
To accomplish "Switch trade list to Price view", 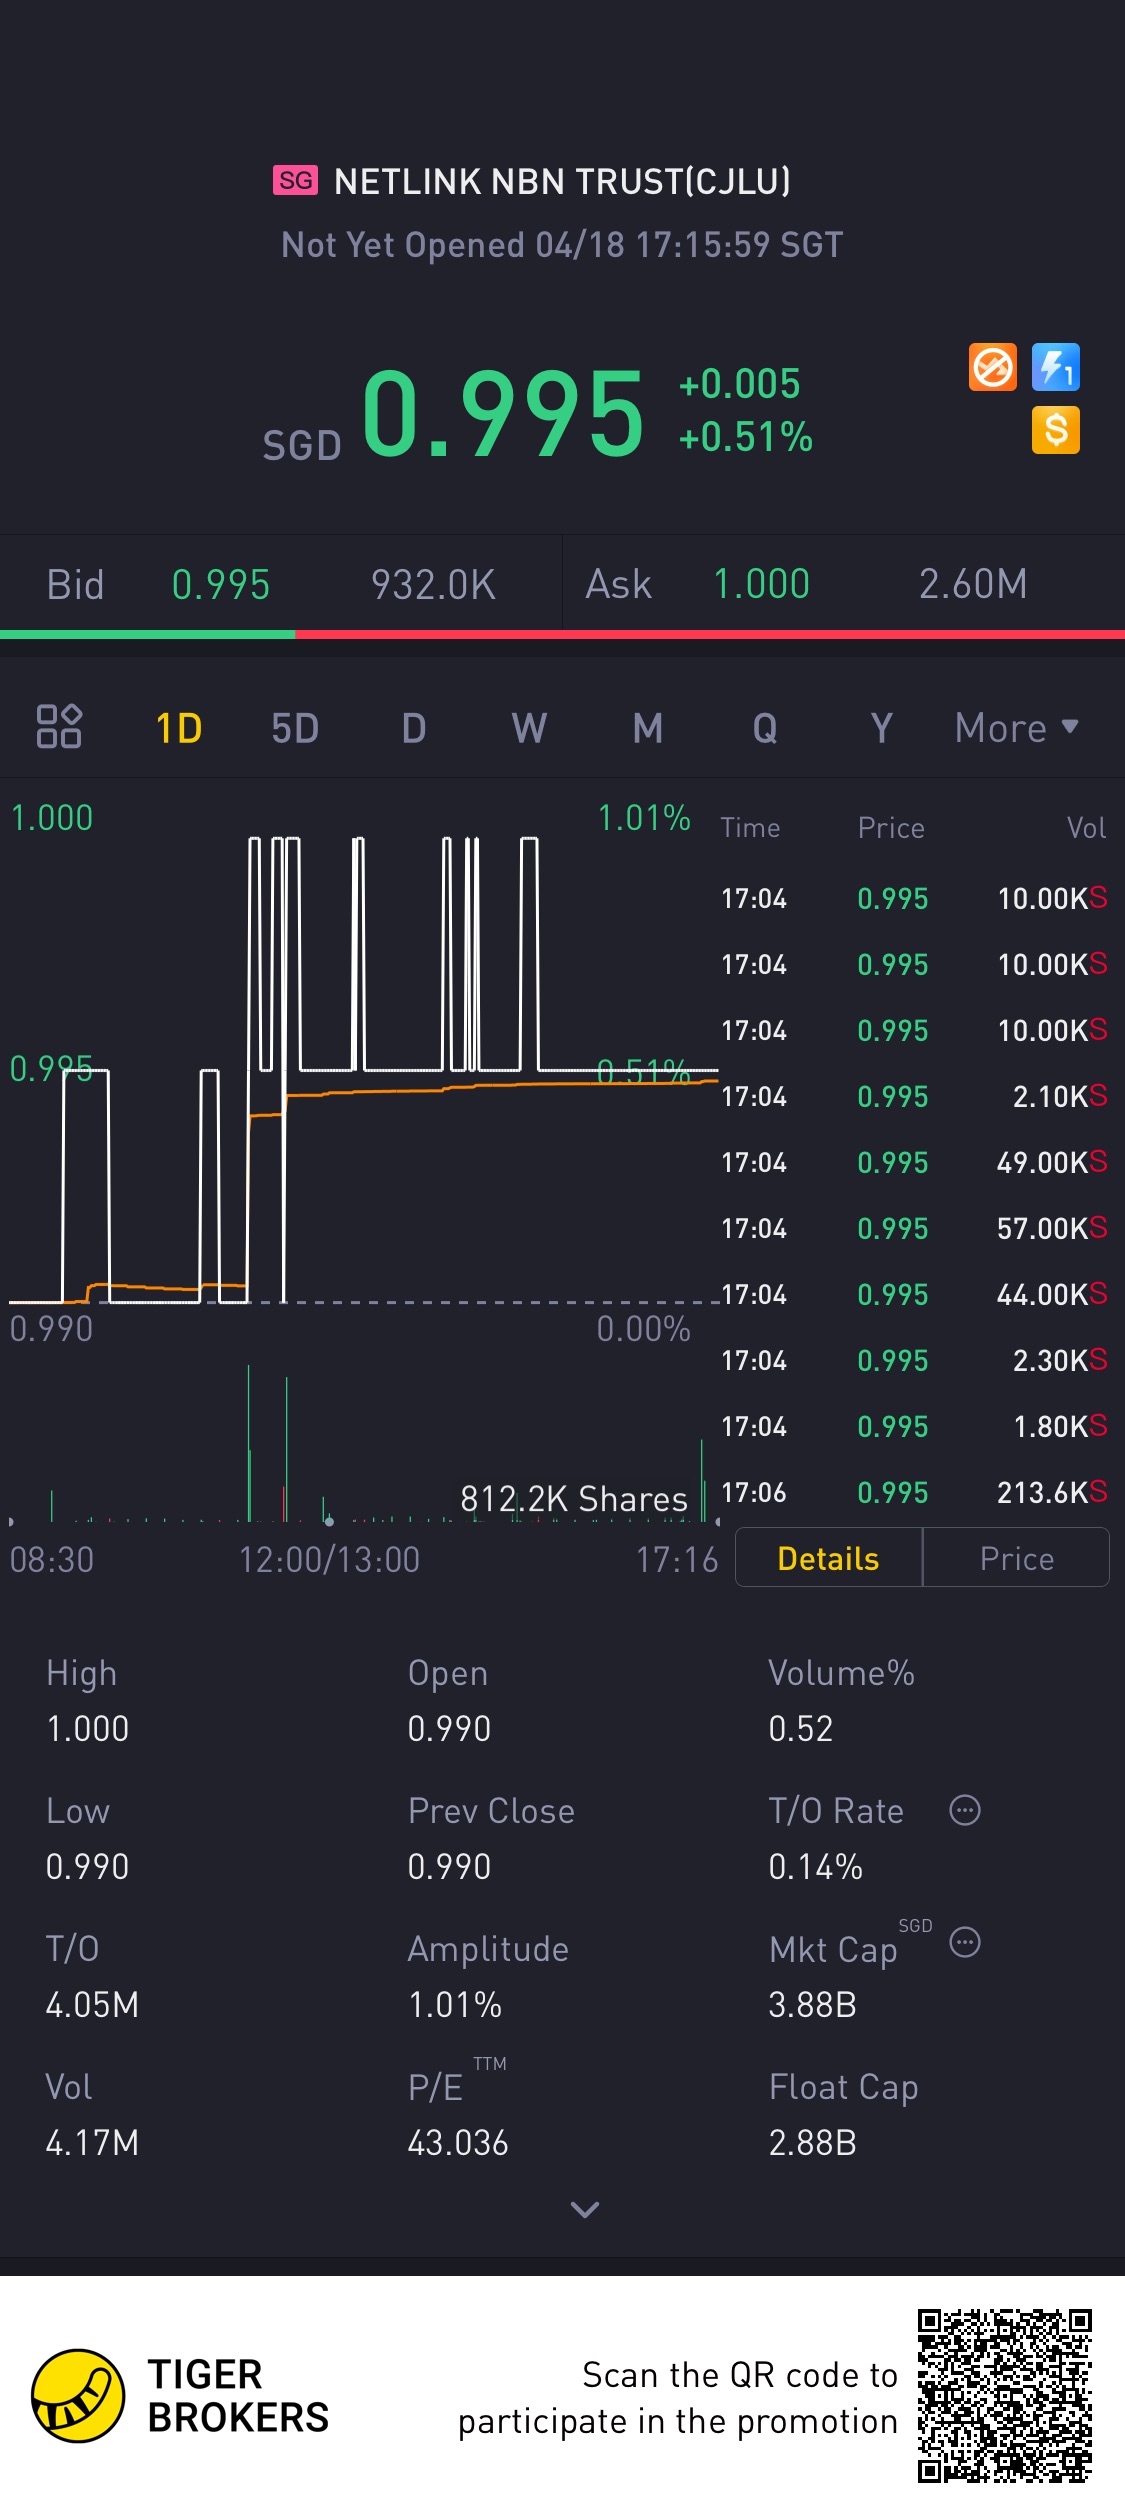I will 1016,1558.
